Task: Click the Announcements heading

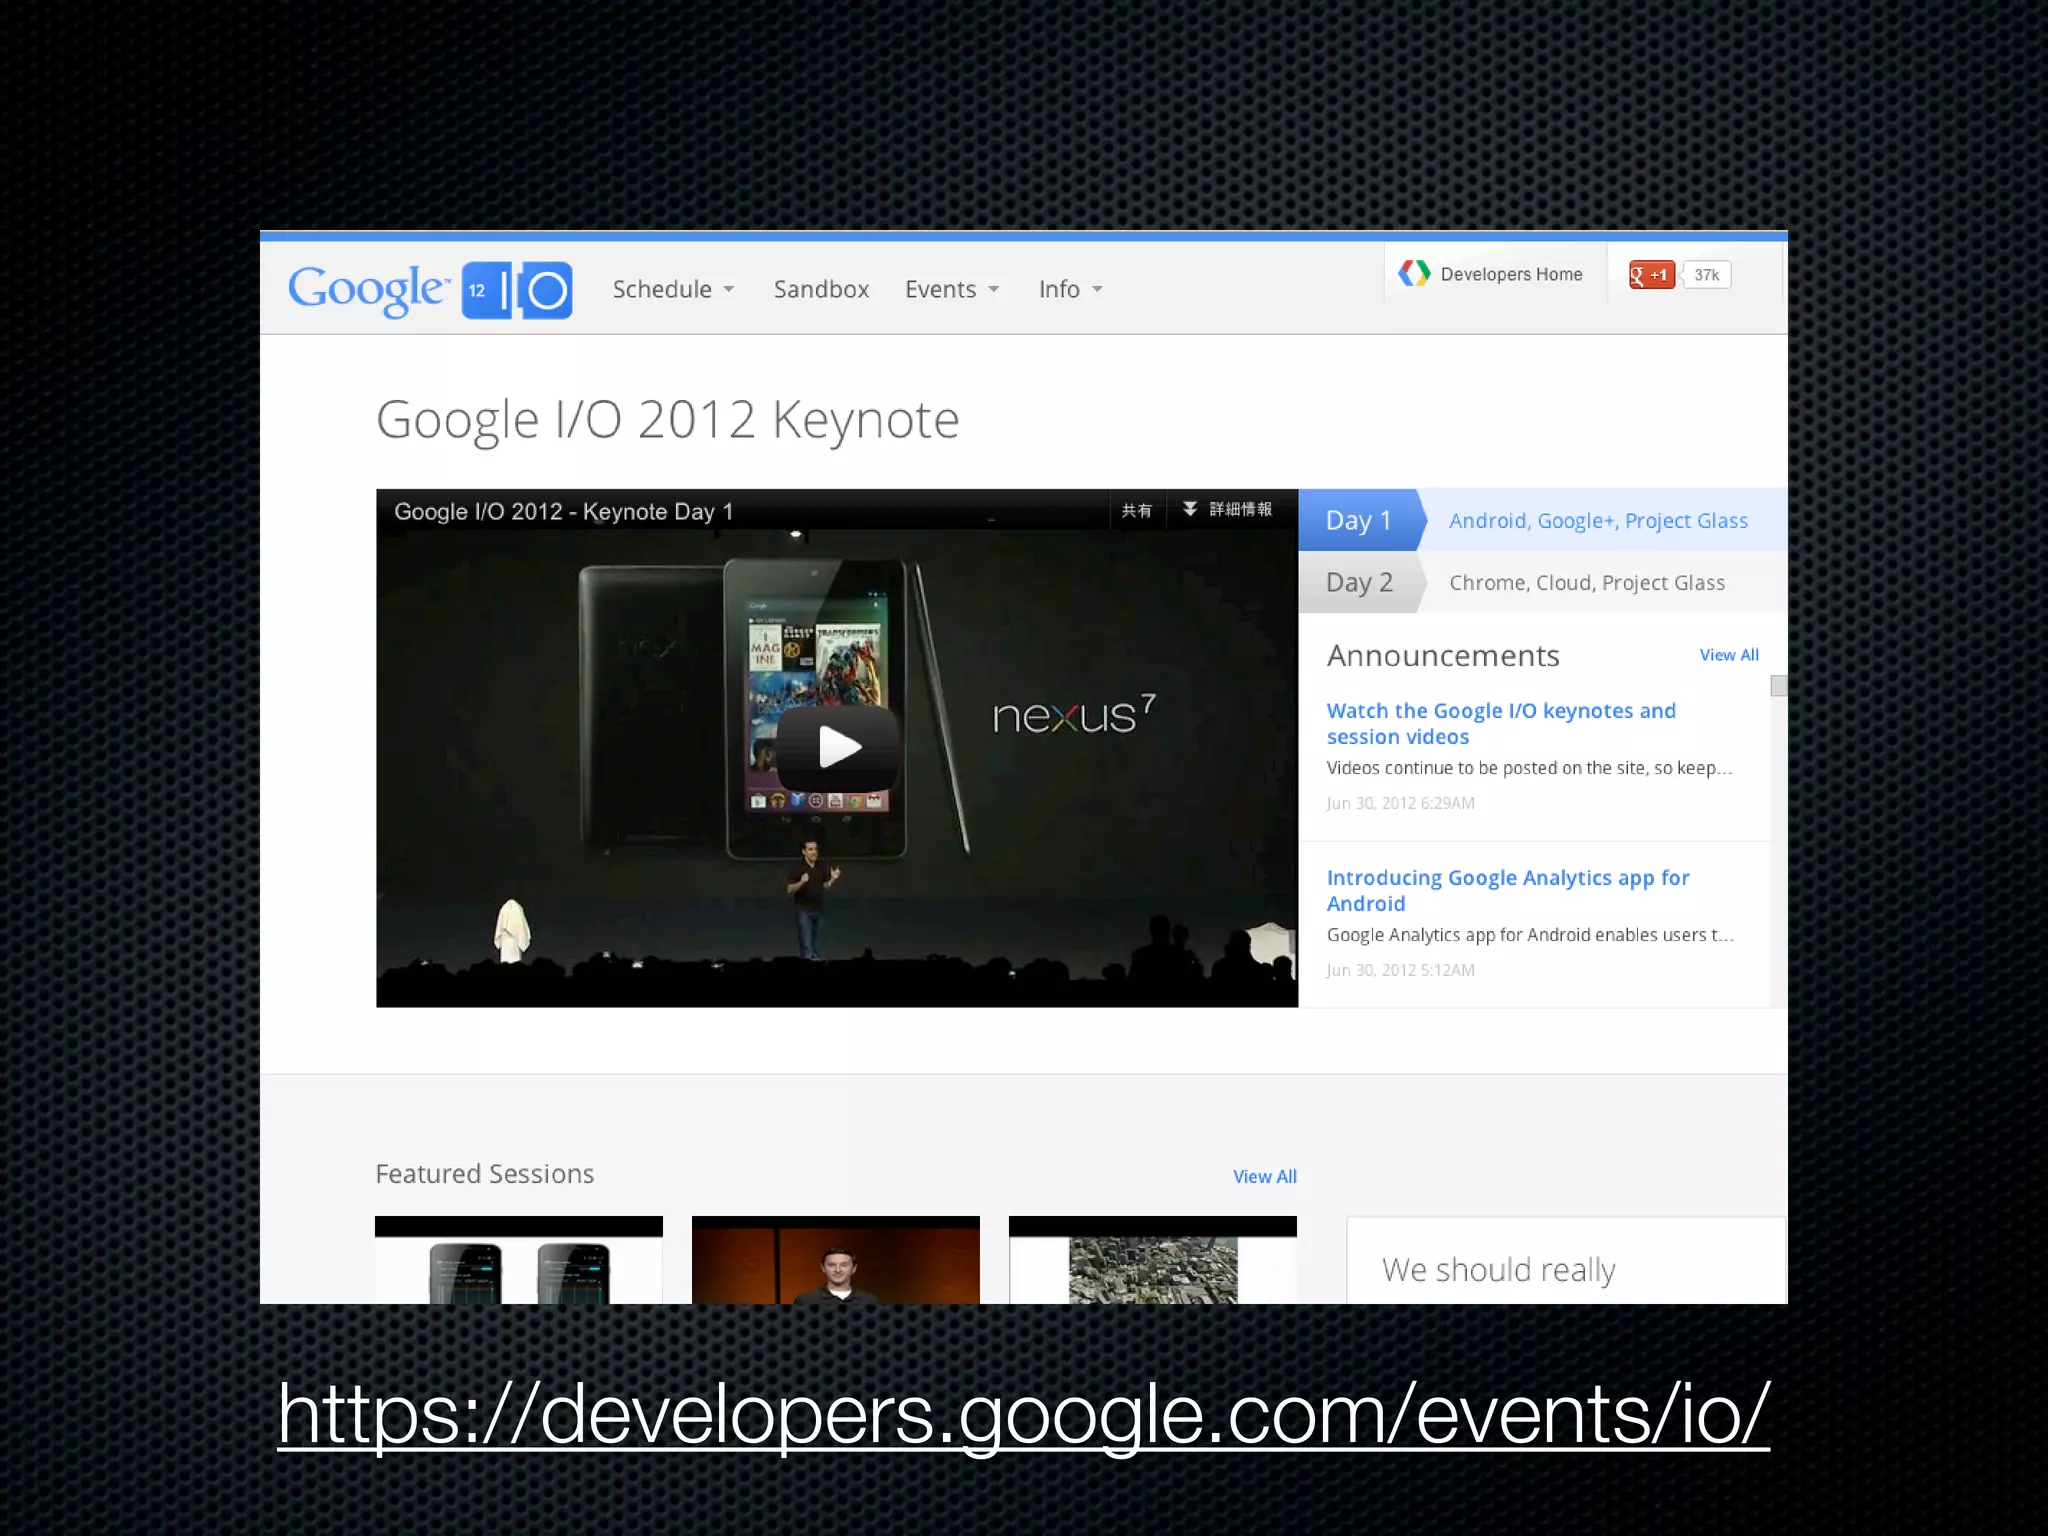Action: coord(1443,656)
